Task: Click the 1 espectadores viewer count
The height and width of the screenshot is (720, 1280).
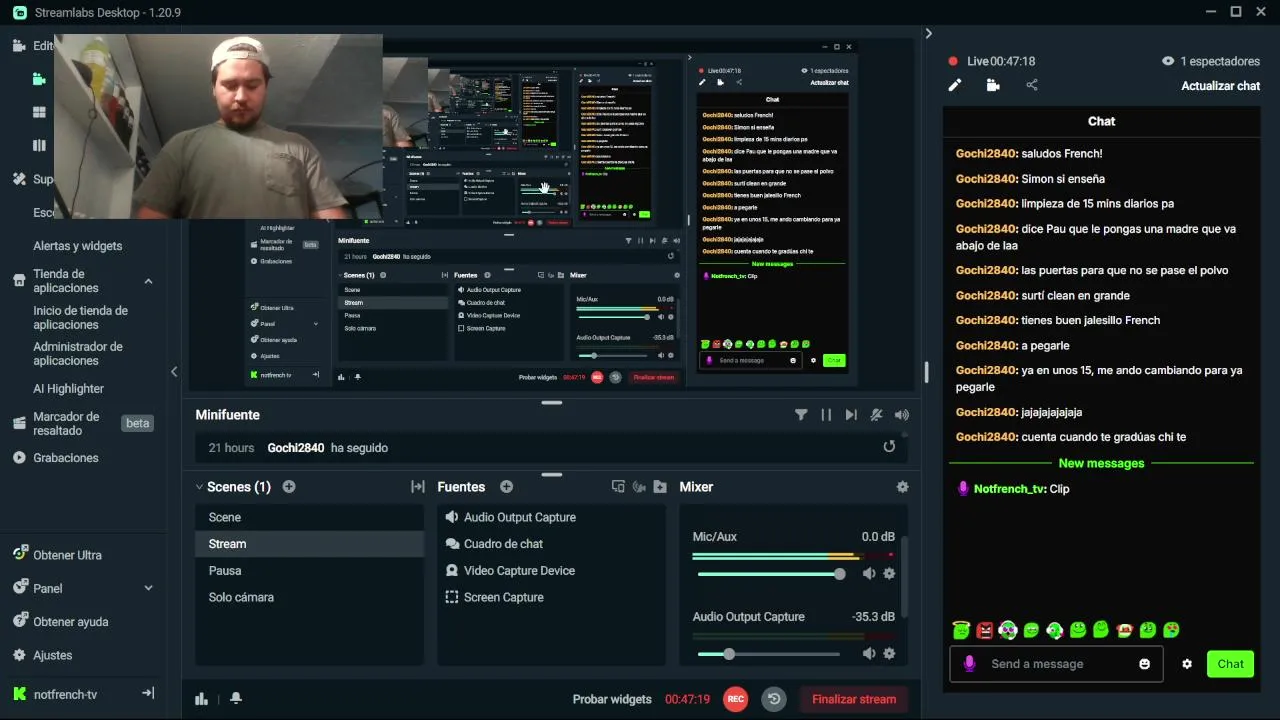Action: 1211,61
